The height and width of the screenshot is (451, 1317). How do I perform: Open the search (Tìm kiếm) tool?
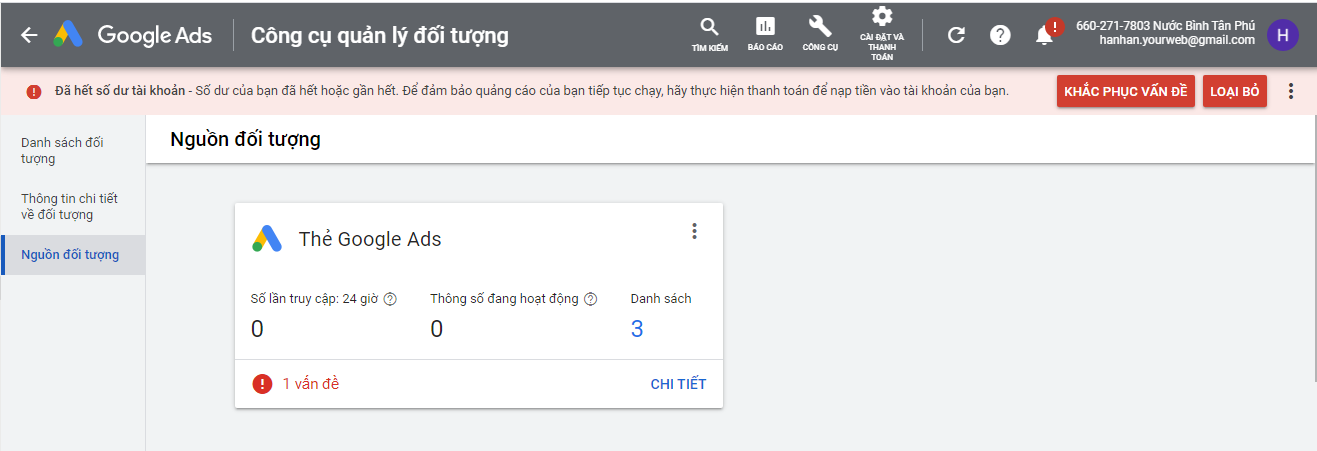710,34
